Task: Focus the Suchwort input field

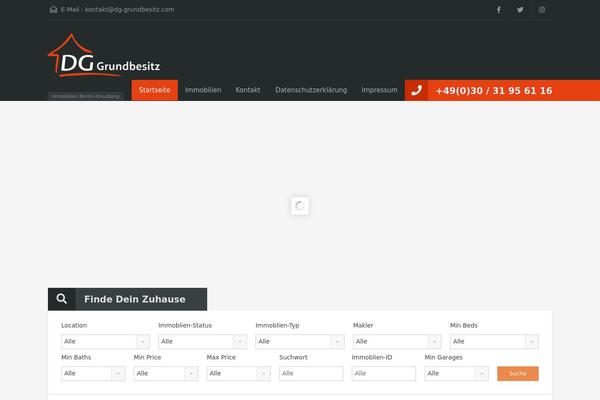Action: pos(311,374)
